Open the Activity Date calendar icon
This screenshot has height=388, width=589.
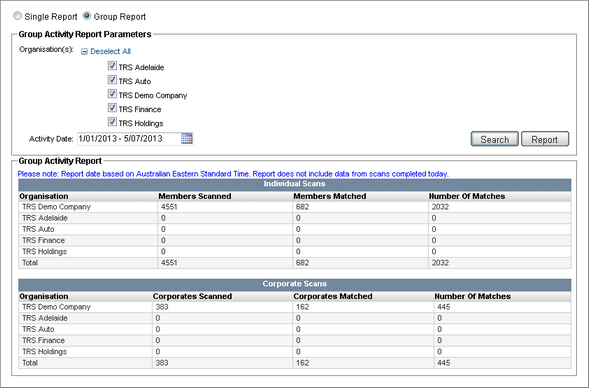tap(187, 139)
